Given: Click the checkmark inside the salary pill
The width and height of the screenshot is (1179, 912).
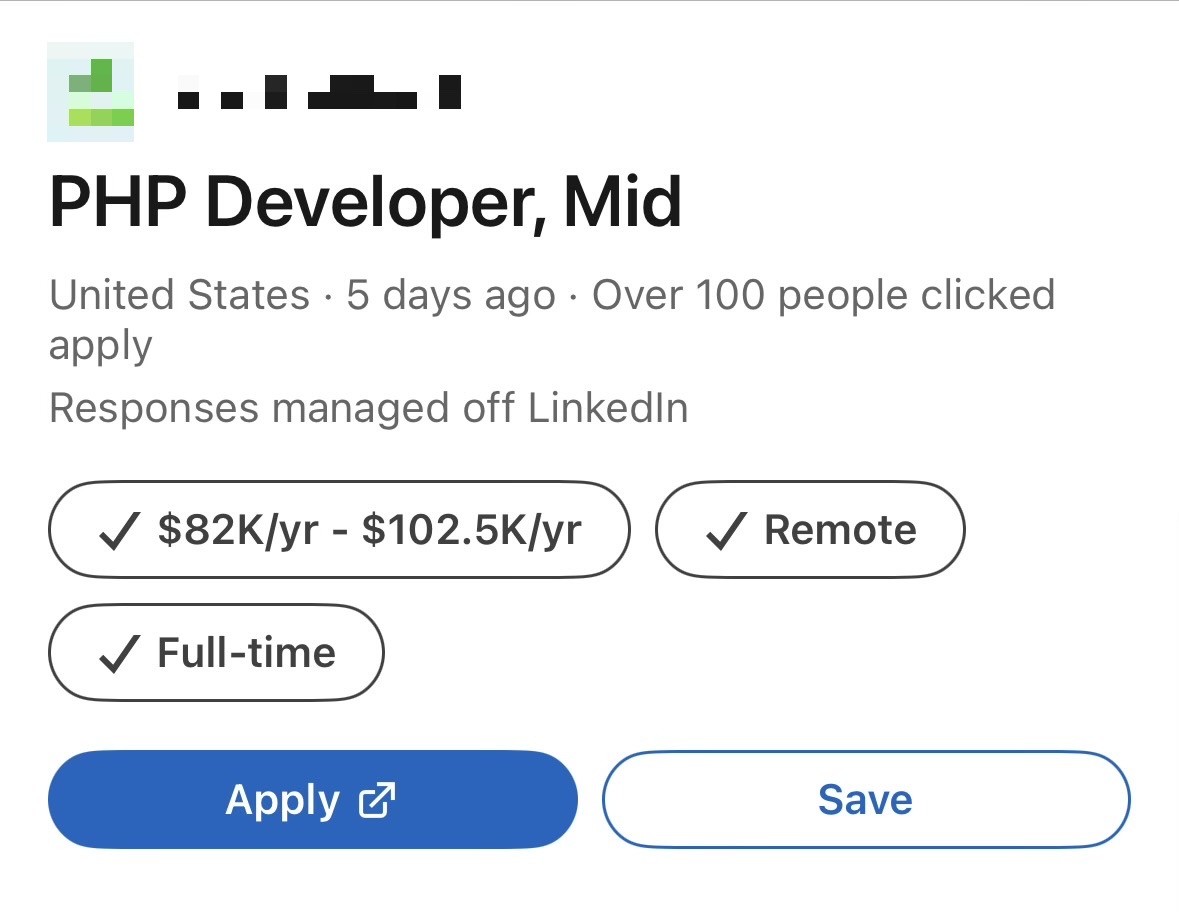Looking at the screenshot, I should 117,530.
